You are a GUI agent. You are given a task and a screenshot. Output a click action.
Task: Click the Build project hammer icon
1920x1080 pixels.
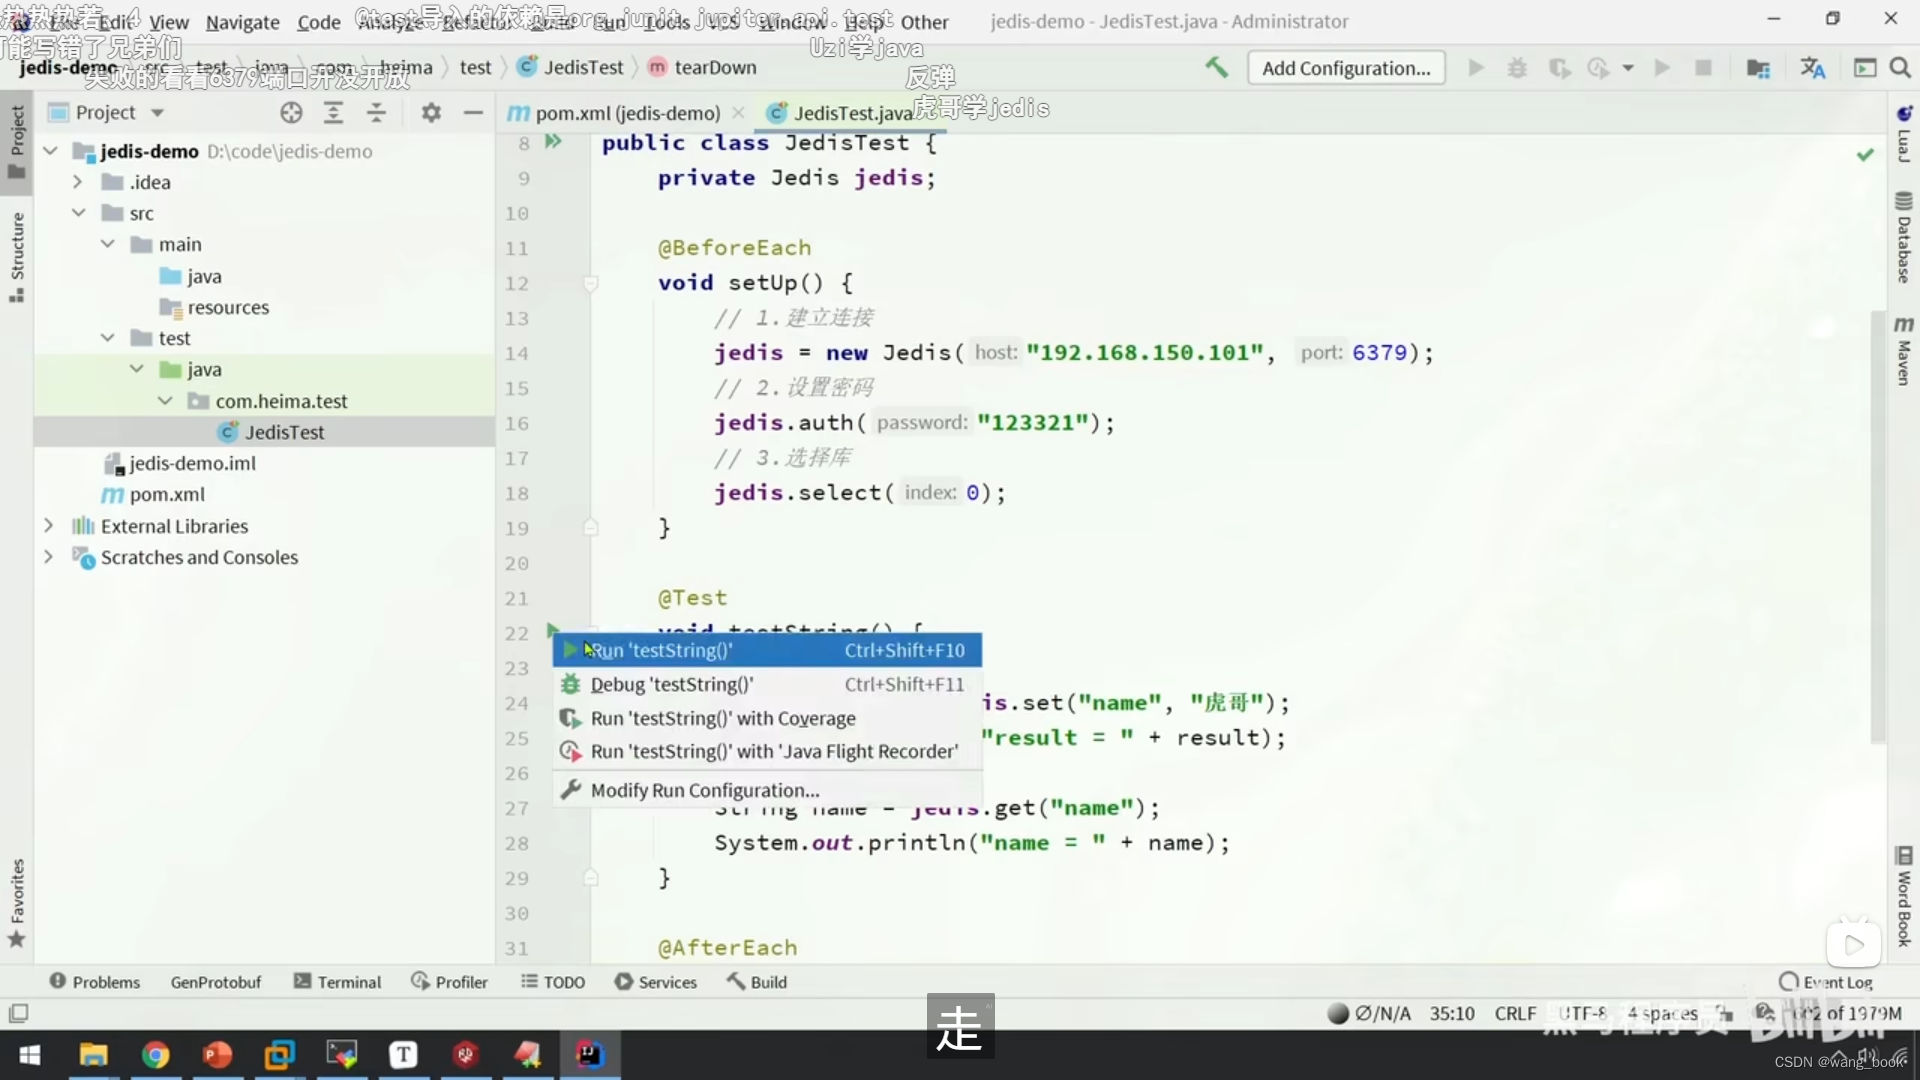point(1216,68)
